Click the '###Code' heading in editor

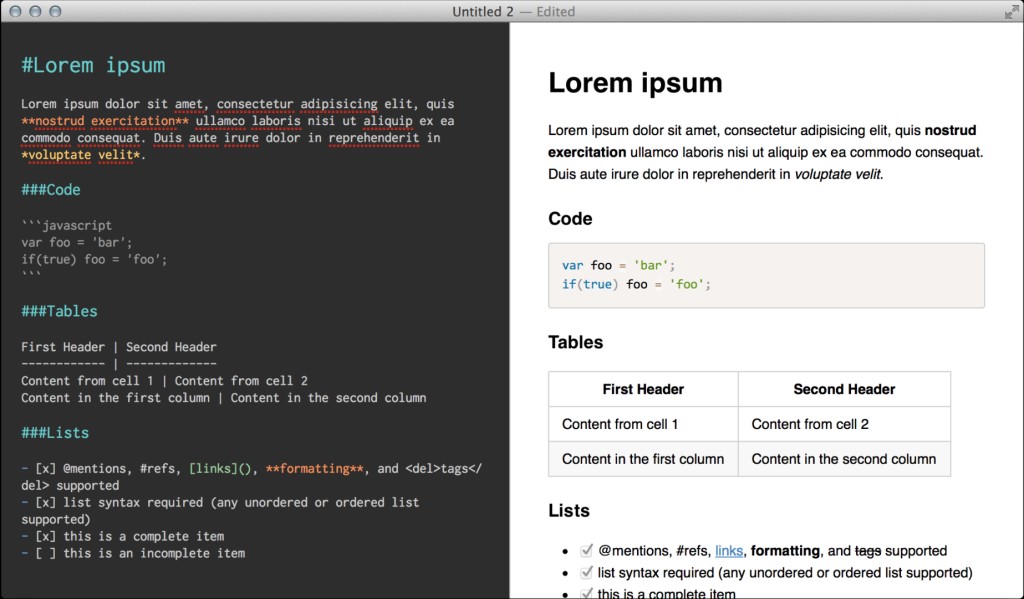(51, 190)
